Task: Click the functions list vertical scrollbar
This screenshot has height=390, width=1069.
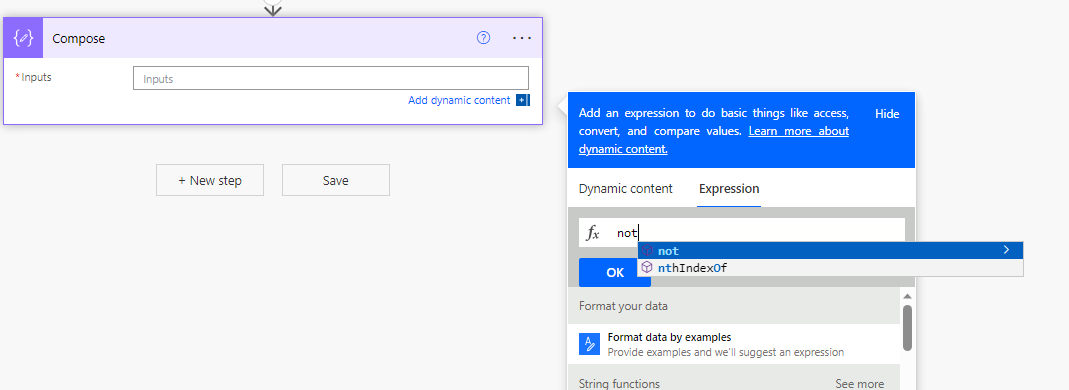Action: (907, 327)
